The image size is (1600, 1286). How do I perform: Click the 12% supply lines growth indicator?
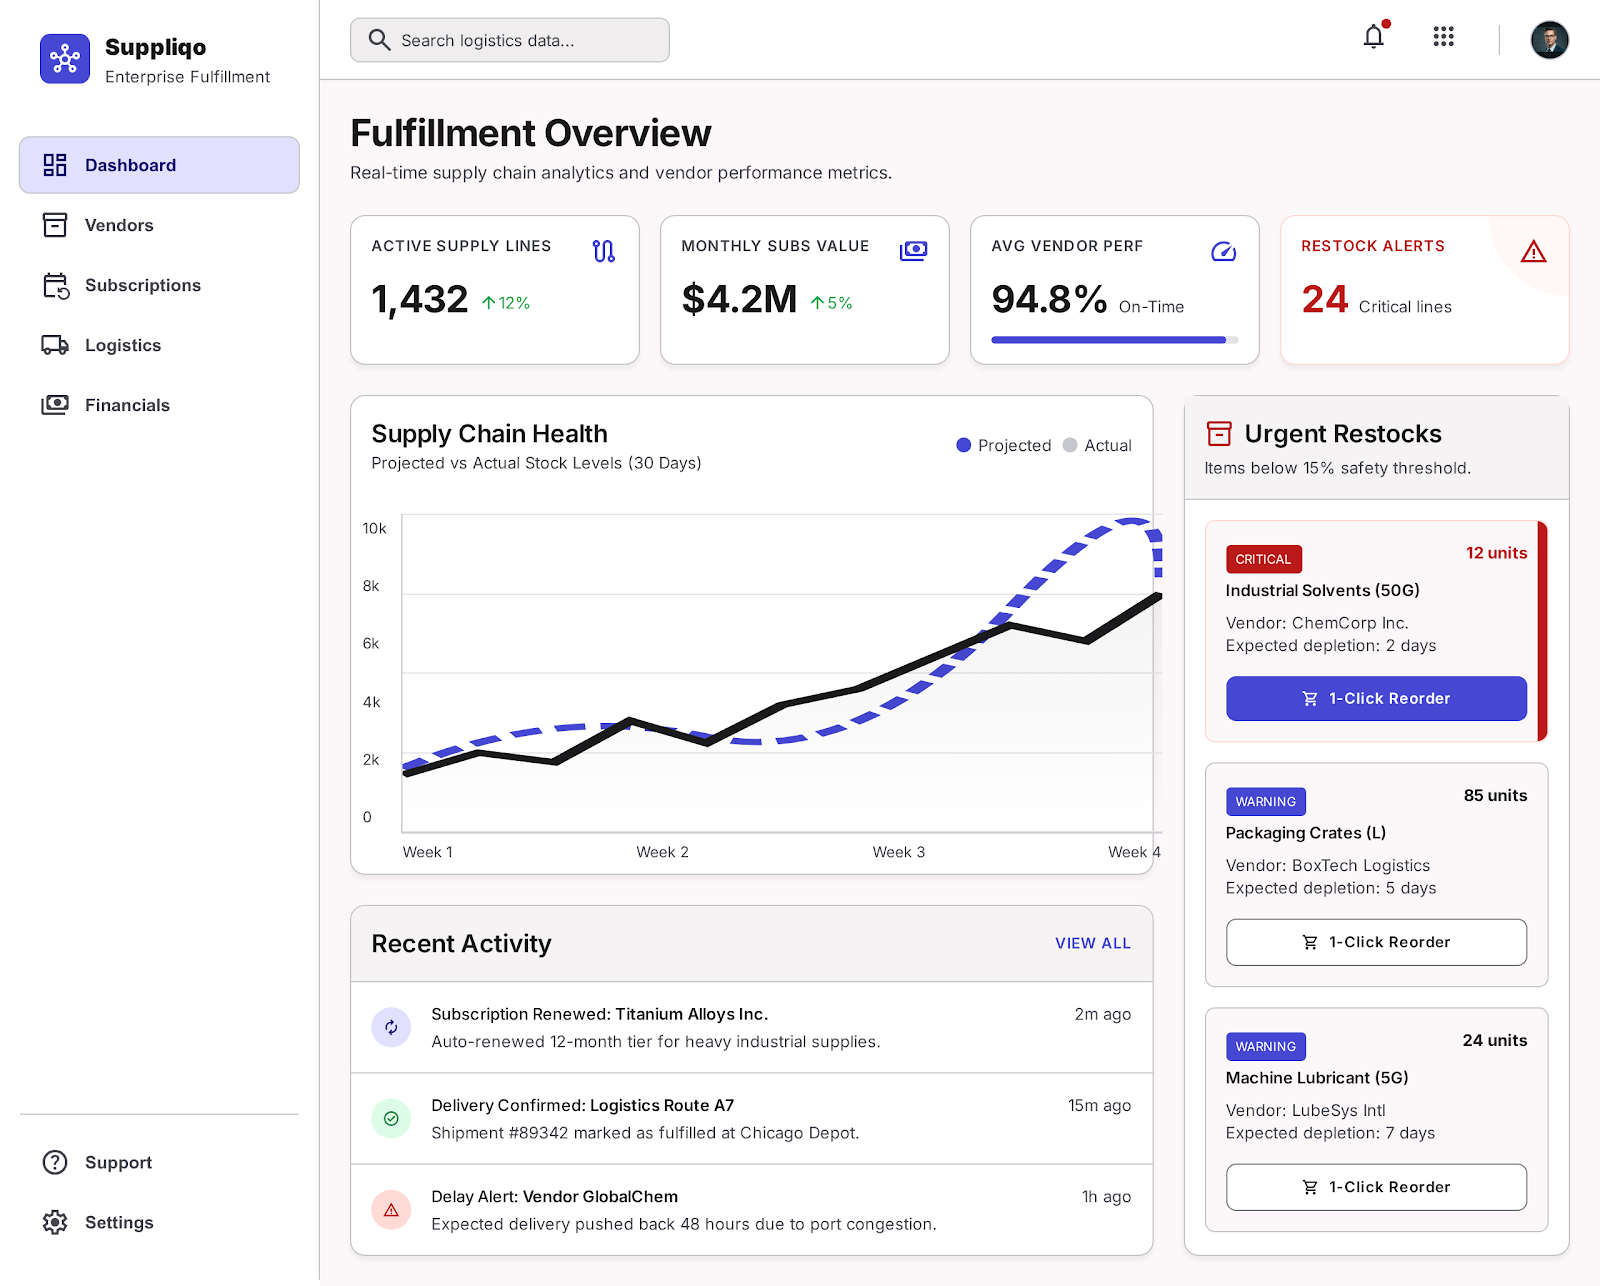pyautogui.click(x=506, y=303)
